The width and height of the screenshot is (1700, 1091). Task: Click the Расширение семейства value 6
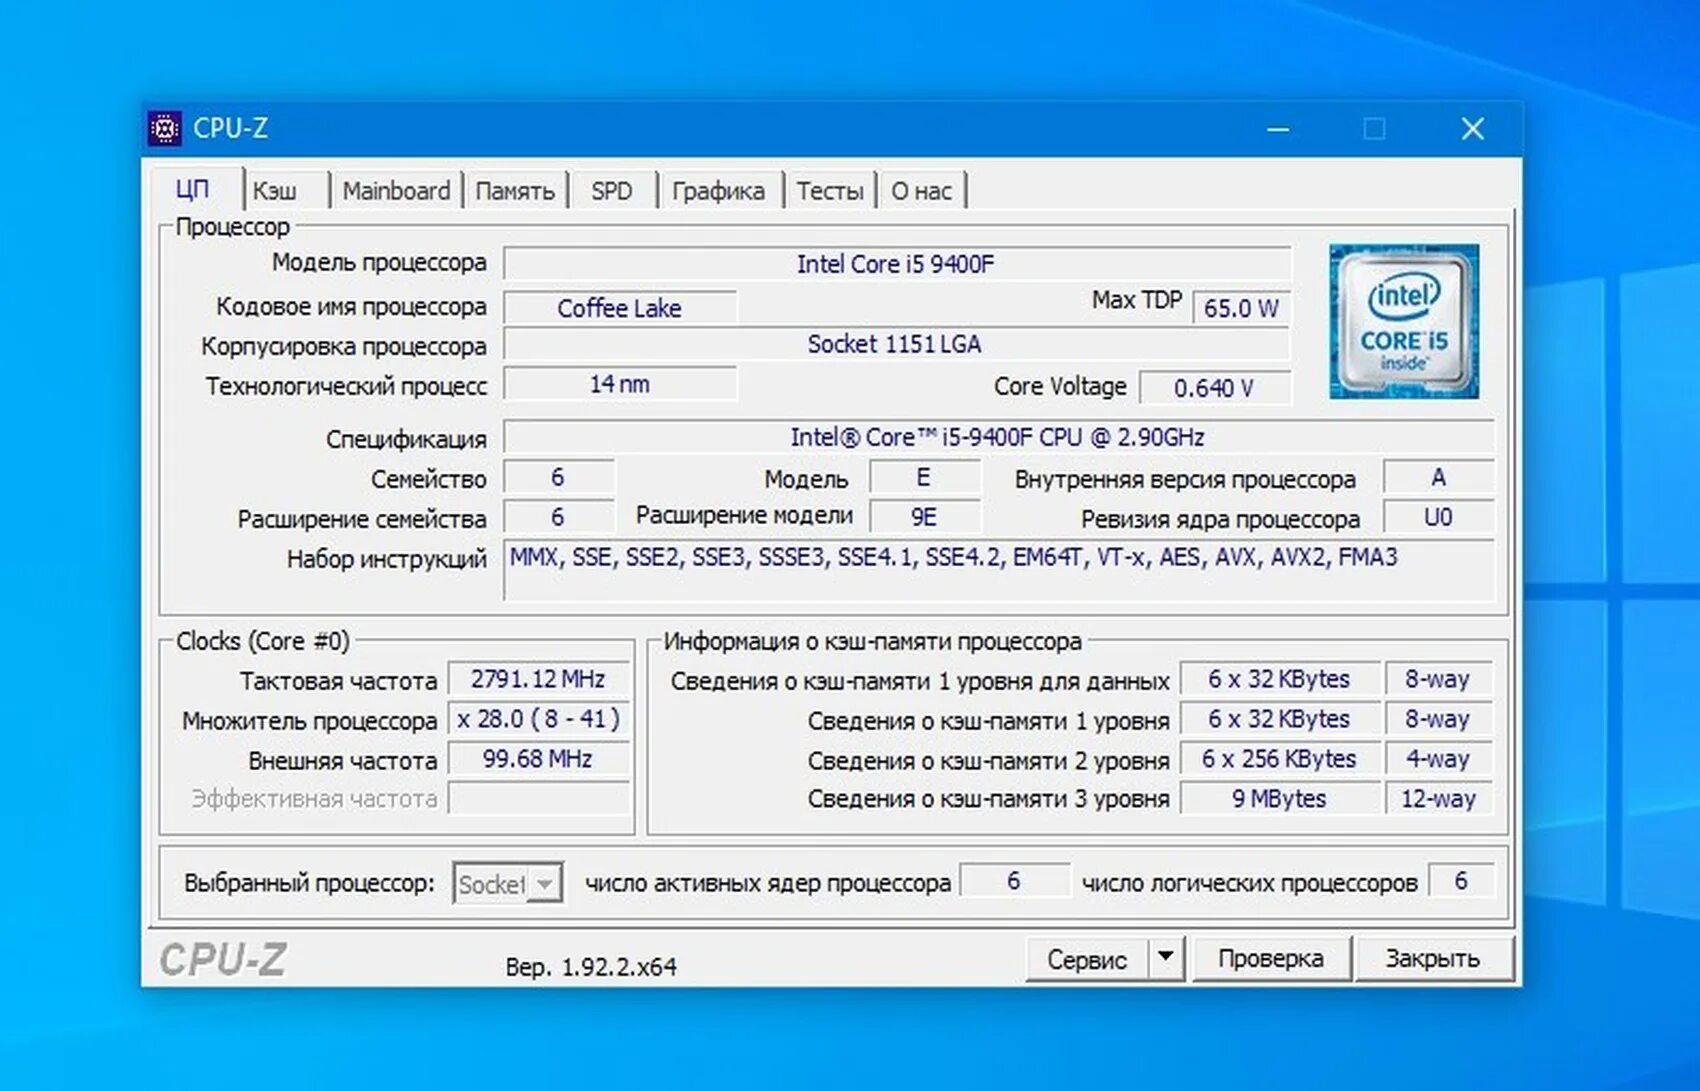558,517
